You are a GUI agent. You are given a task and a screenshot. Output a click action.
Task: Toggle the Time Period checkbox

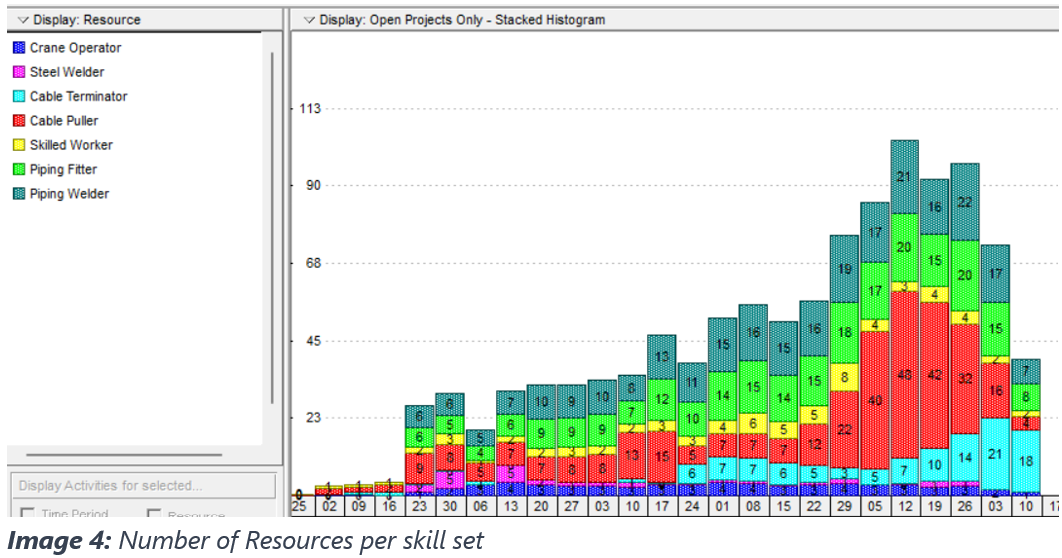tap(26, 515)
